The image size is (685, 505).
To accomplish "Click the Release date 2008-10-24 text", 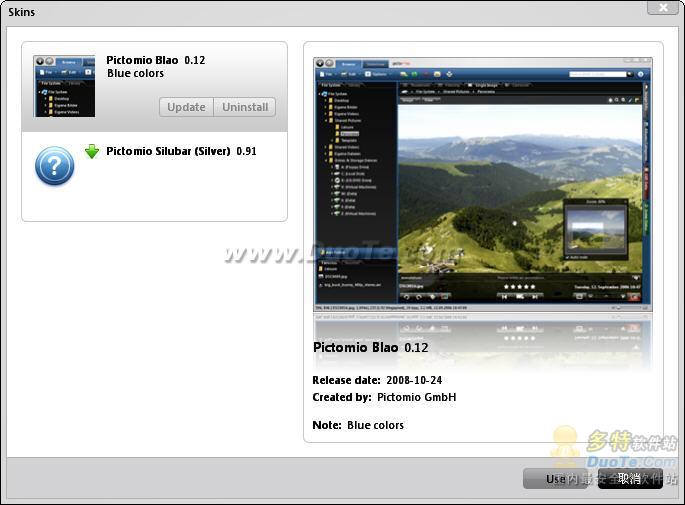I will click(377, 380).
